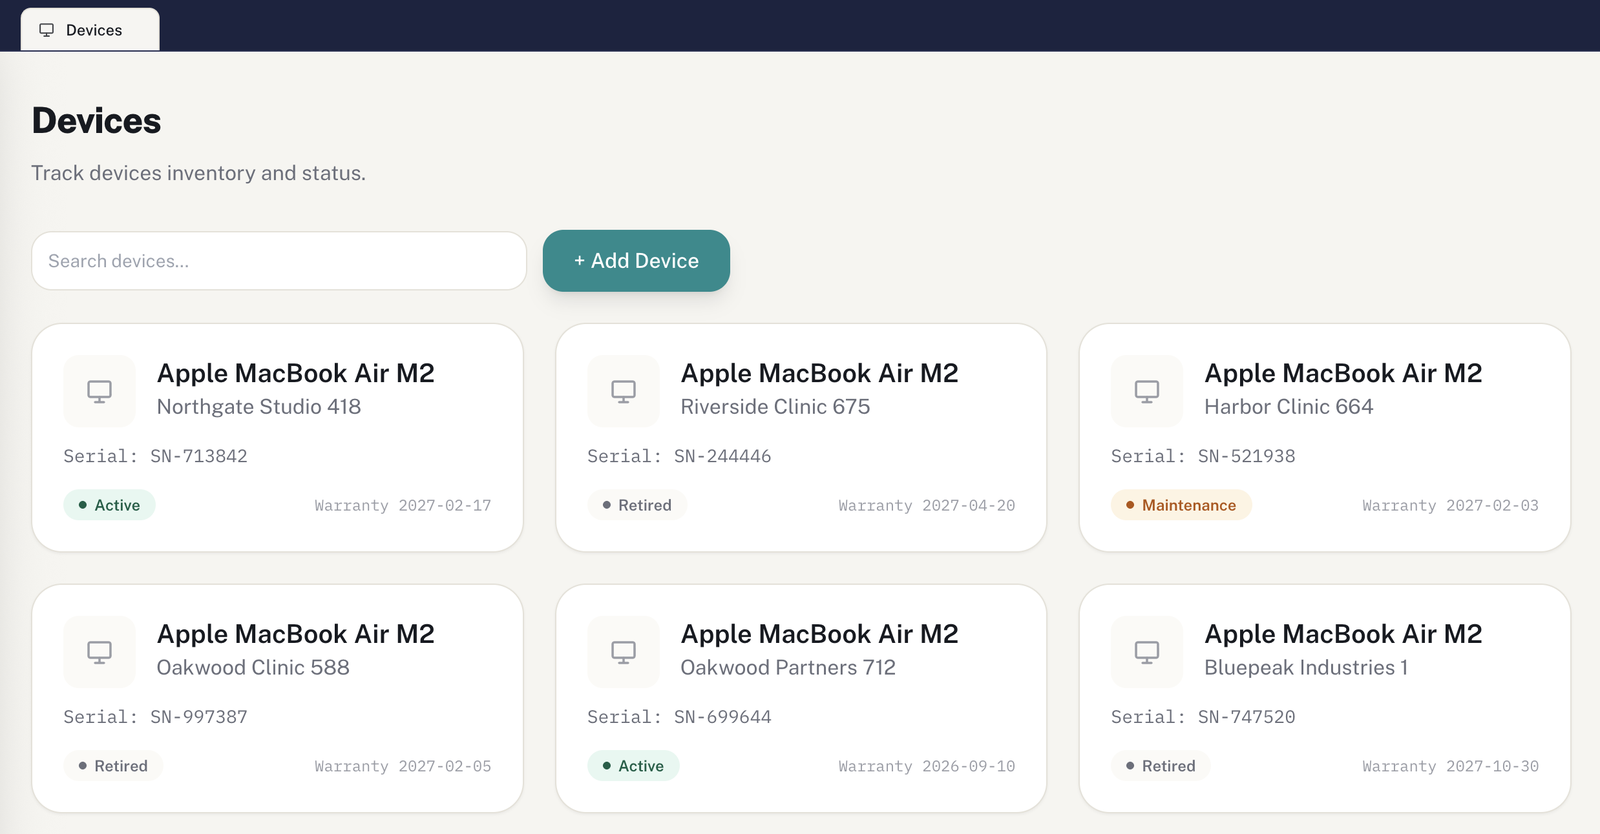The width and height of the screenshot is (1600, 834).
Task: Click device icon on Bluepeak Industries 1 card
Action: [x=1147, y=652]
